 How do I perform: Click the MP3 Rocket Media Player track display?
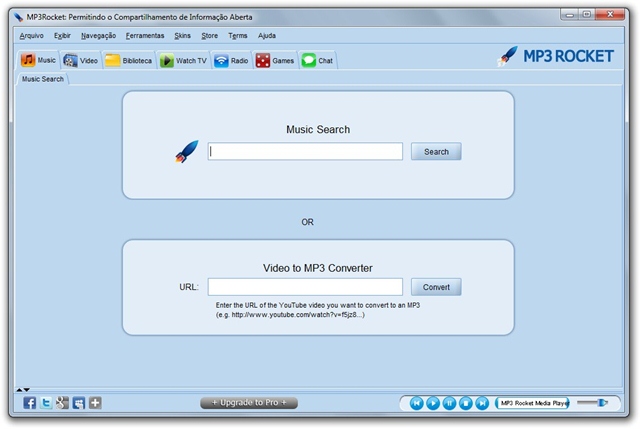tap(532, 403)
